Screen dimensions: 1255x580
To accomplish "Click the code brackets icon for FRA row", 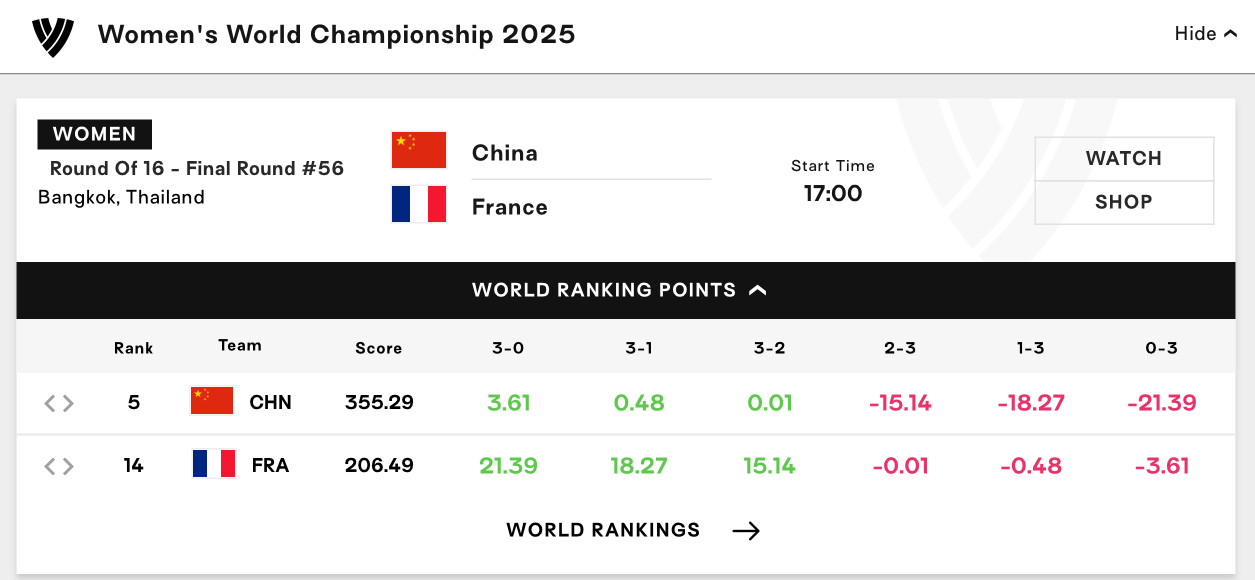I will pyautogui.click(x=59, y=466).
